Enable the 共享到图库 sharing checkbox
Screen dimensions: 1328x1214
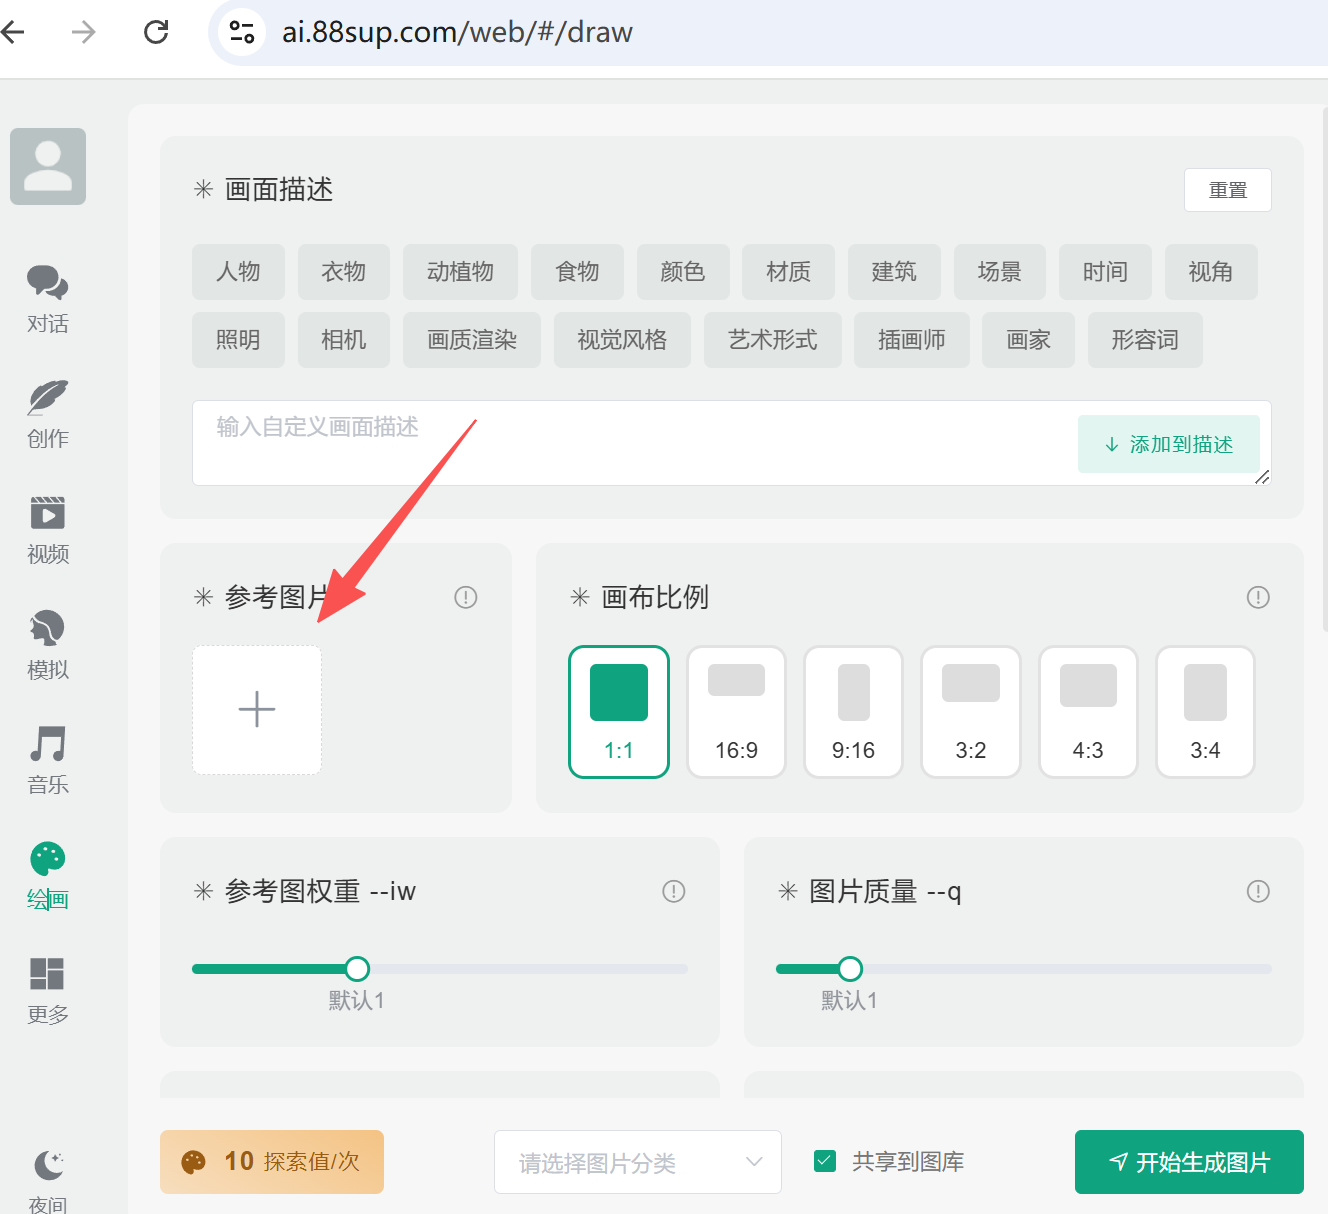point(824,1160)
